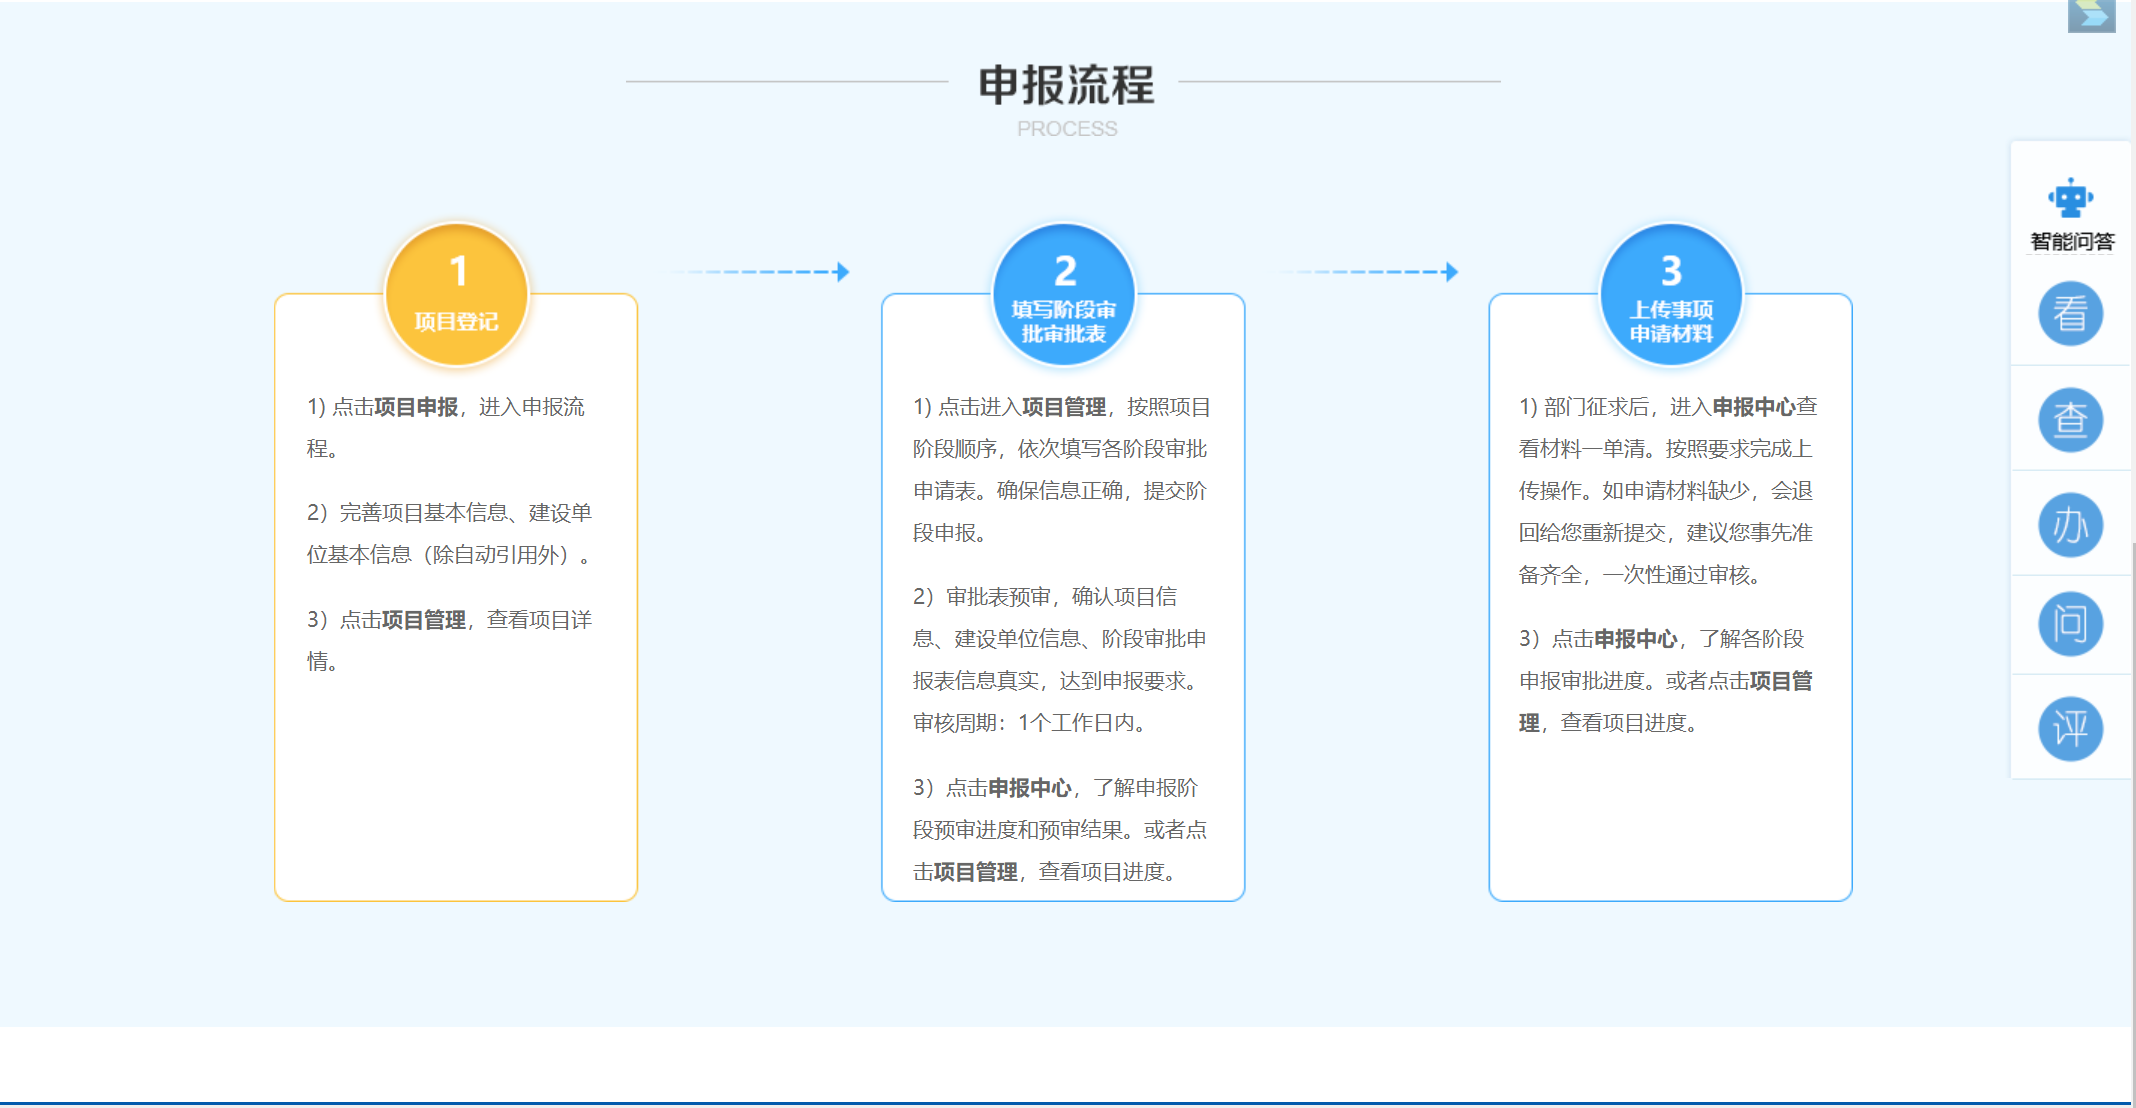This screenshot has height=1108, width=2136.
Task: Click the PROCESS subtitle text
Action: [1067, 129]
